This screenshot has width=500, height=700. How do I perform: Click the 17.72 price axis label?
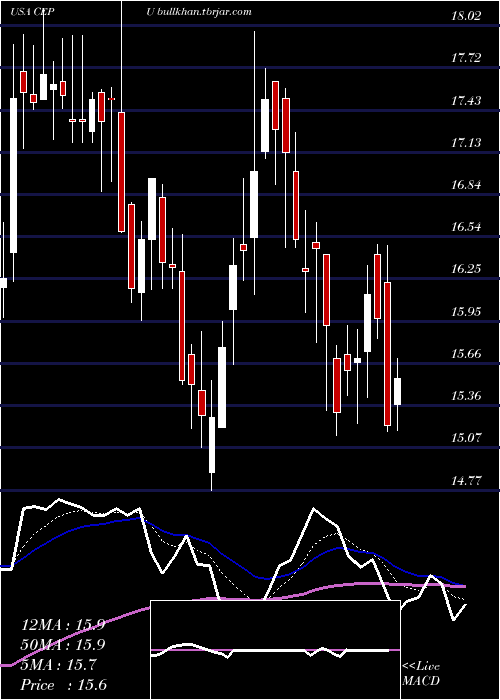click(466, 58)
